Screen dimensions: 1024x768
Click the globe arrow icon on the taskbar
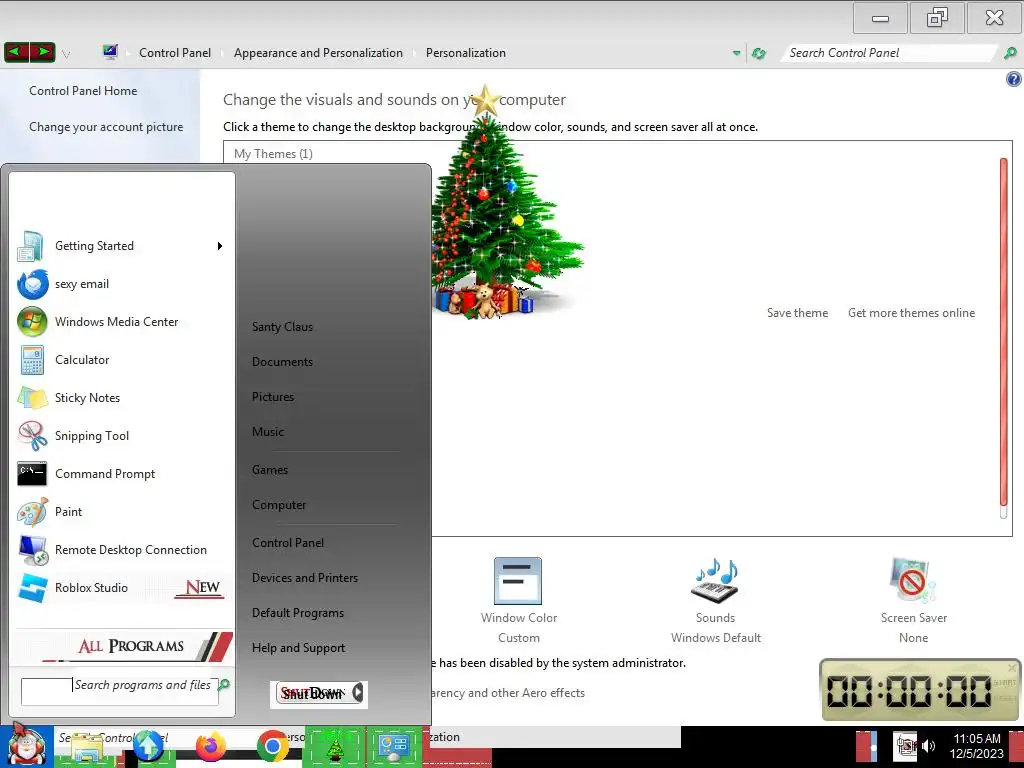(148, 746)
